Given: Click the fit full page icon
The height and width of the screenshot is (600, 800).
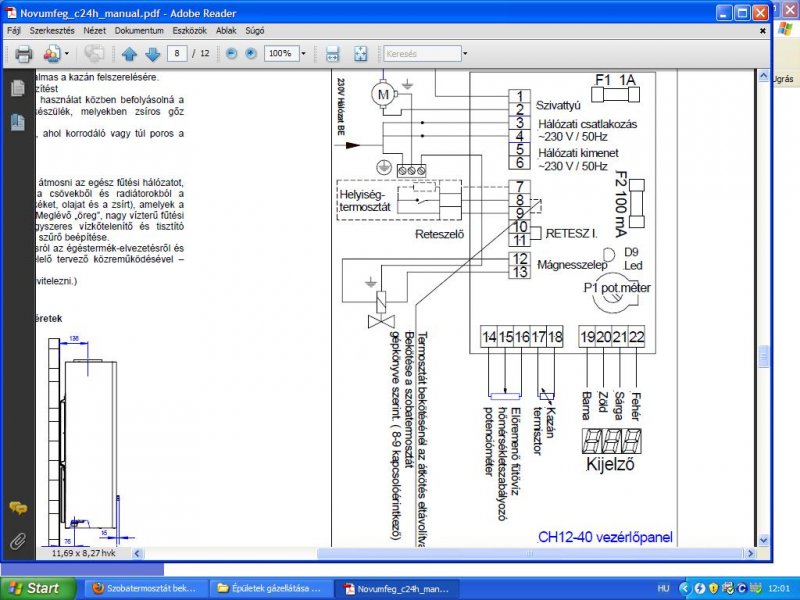Looking at the screenshot, I should tap(360, 54).
